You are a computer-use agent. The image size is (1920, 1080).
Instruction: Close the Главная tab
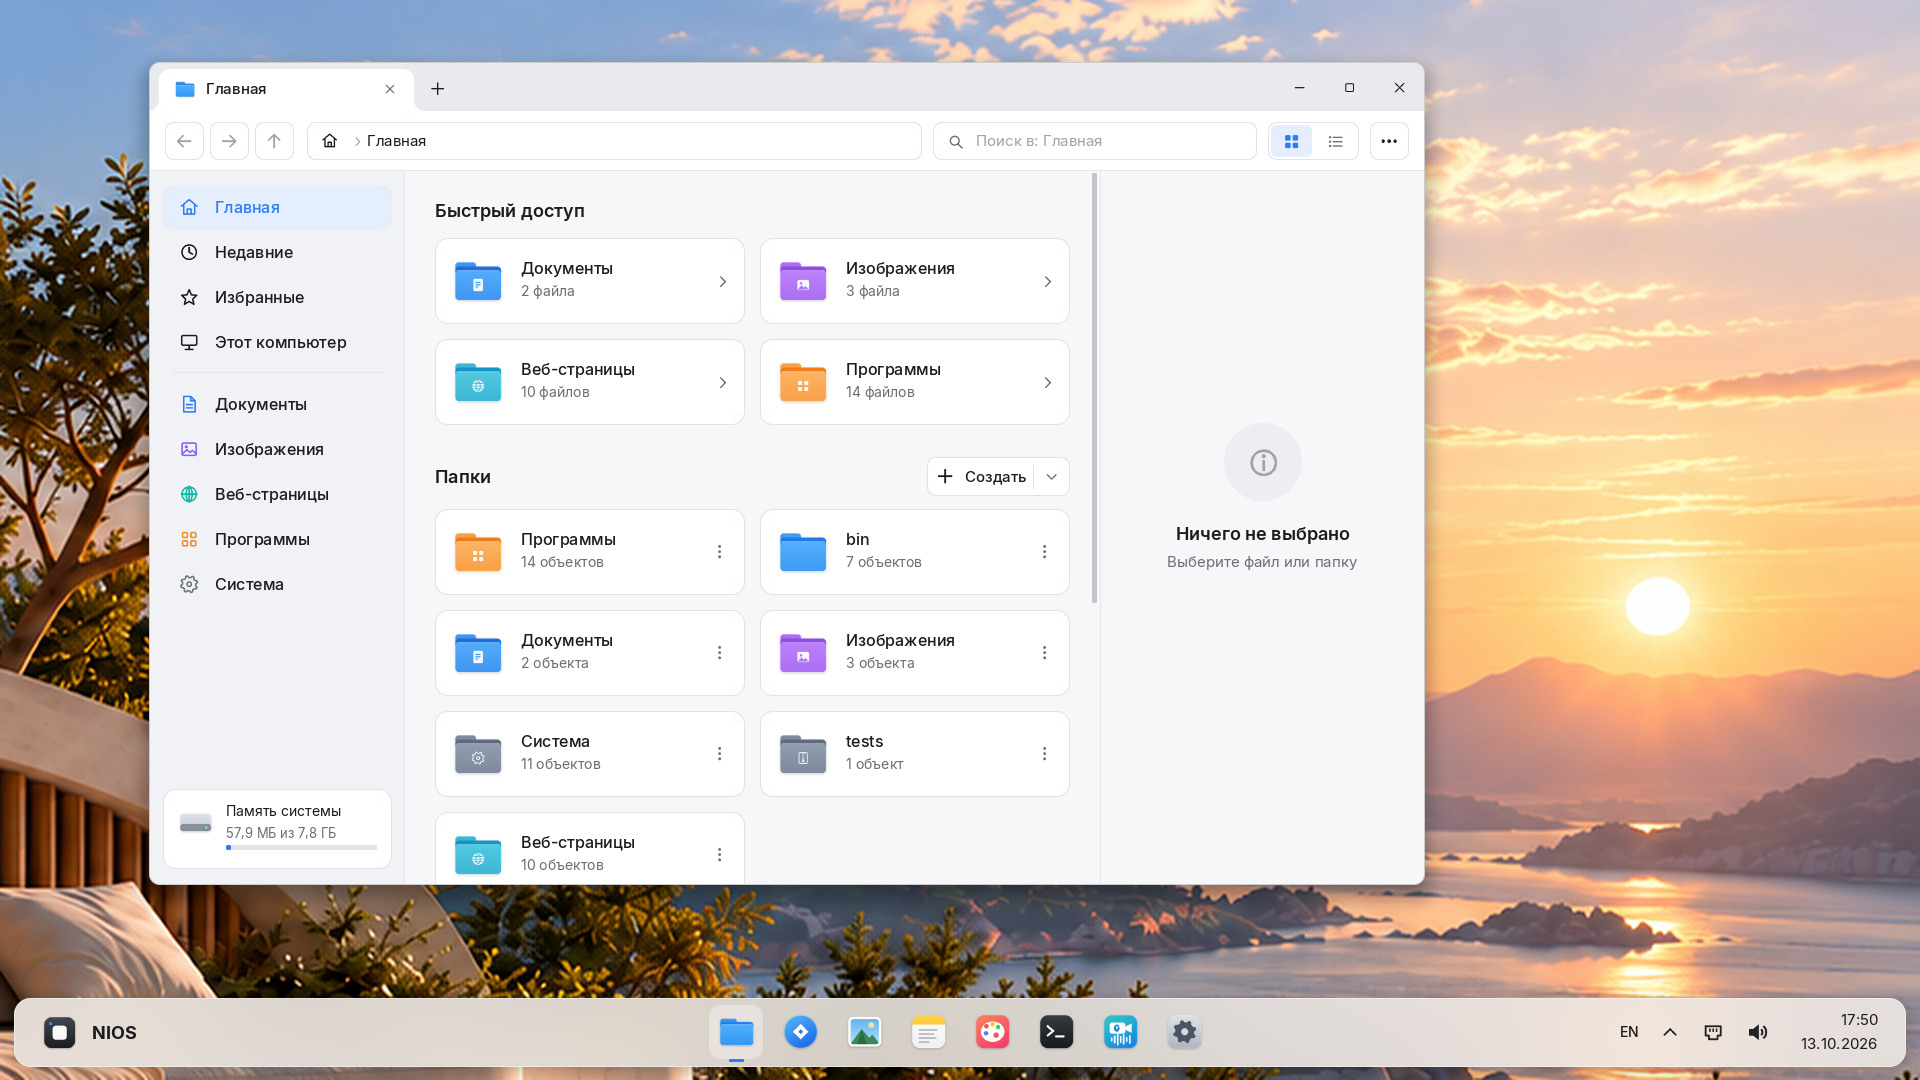[390, 89]
